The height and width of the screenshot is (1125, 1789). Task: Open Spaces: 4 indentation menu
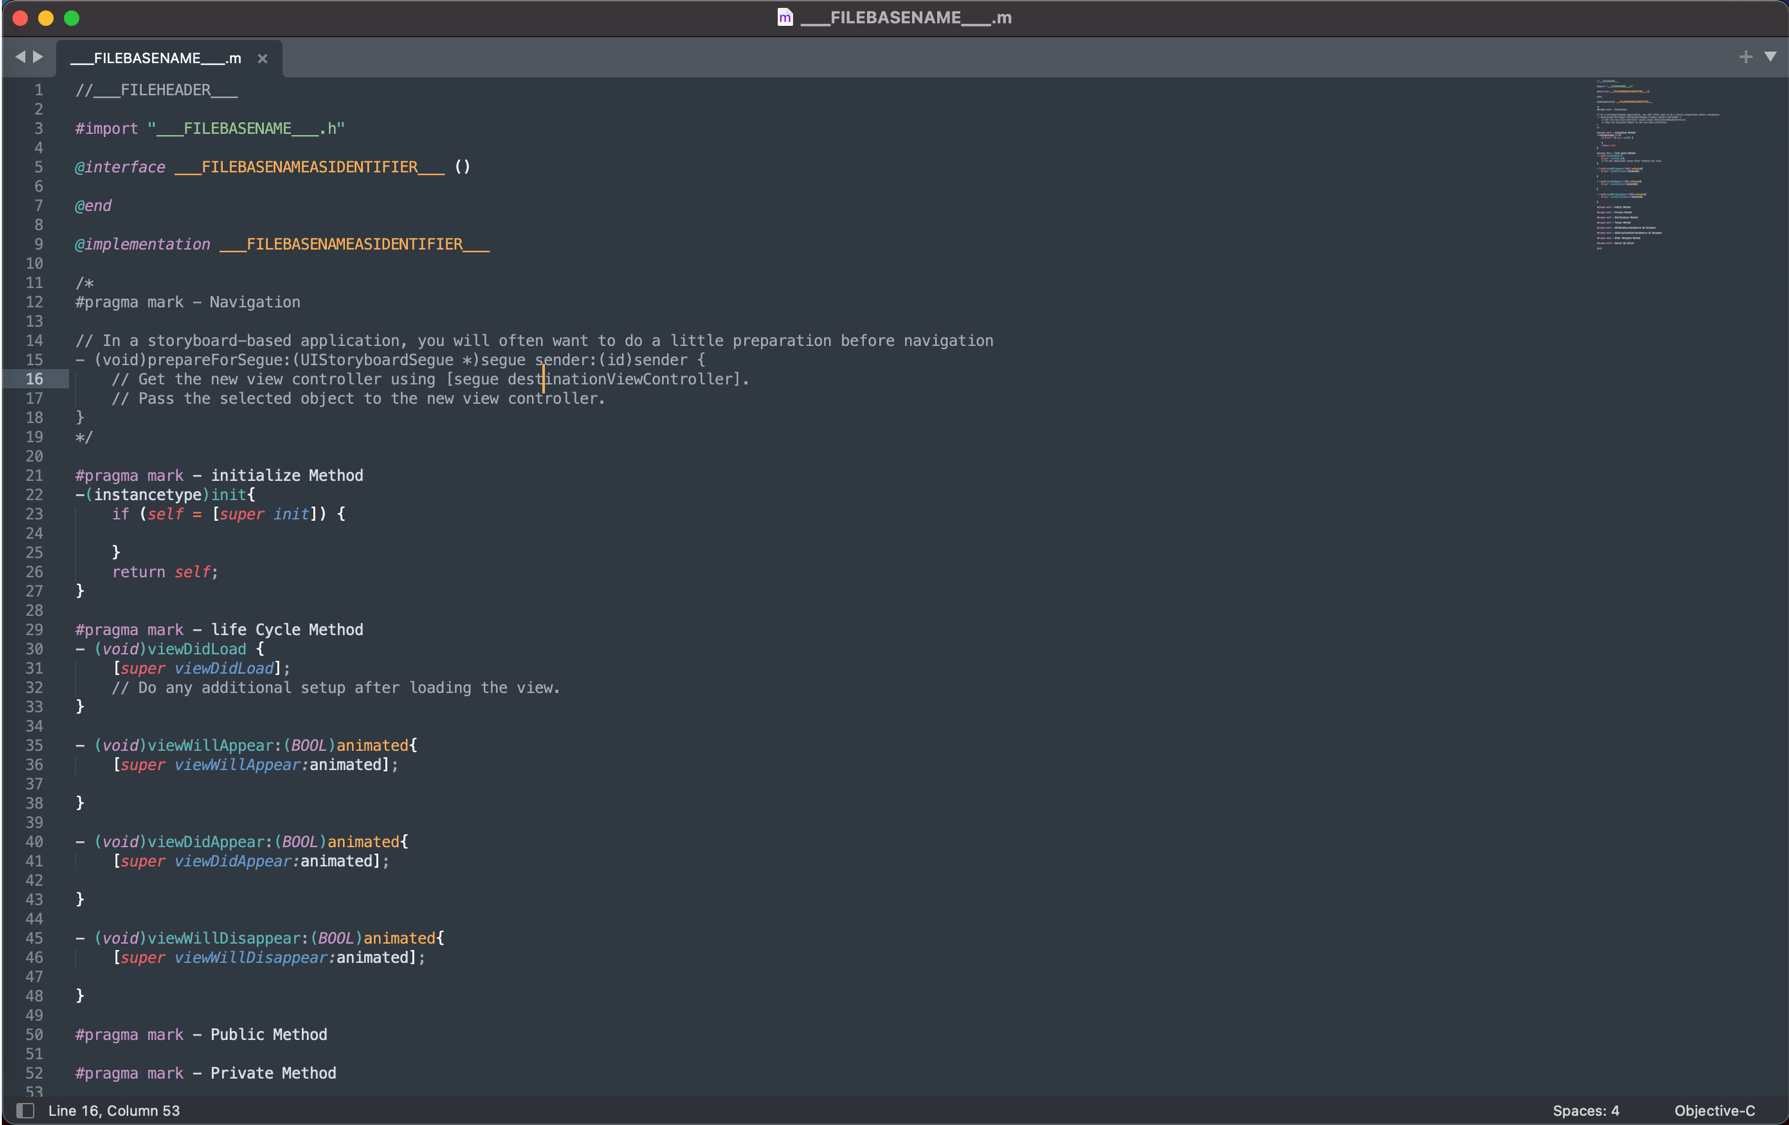[x=1585, y=1111]
